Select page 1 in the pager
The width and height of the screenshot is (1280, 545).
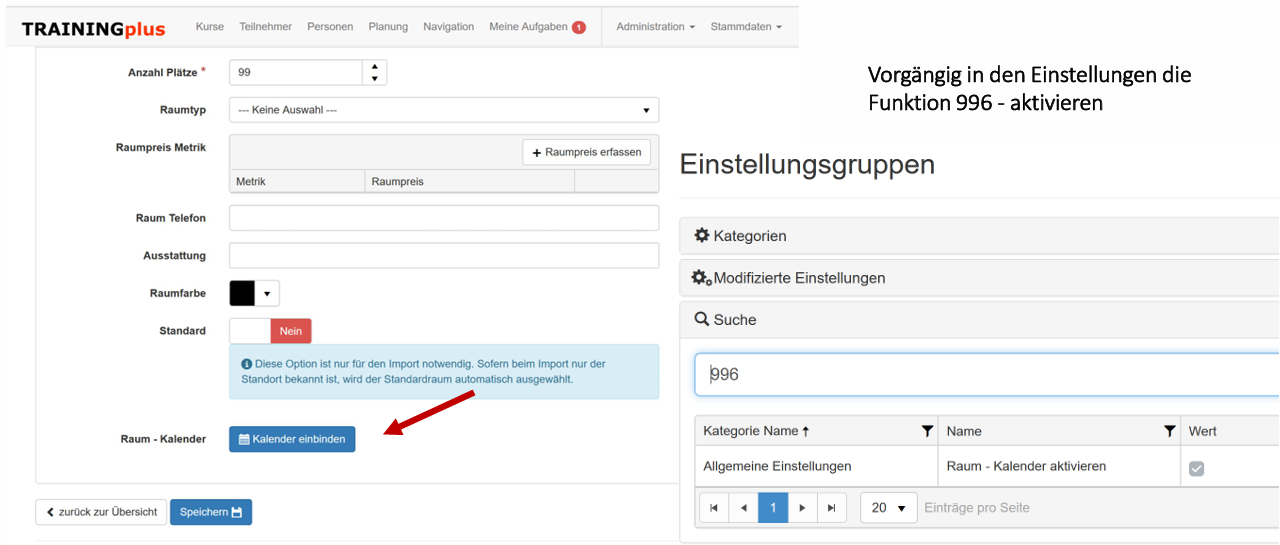(773, 508)
